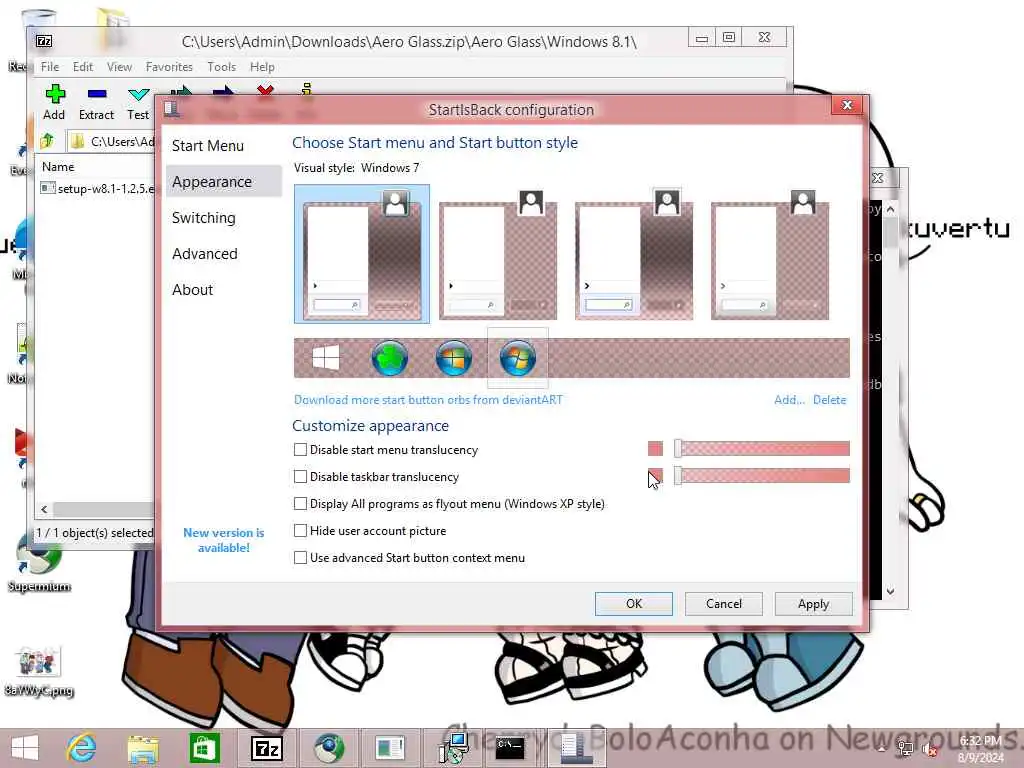Click the New version is available link
This screenshot has height=768, width=1024.
point(223,540)
